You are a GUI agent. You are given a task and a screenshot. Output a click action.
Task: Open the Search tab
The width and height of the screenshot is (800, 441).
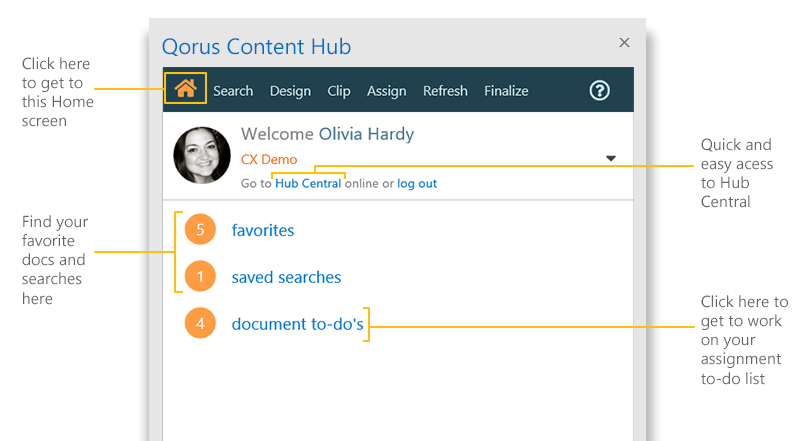tap(233, 91)
